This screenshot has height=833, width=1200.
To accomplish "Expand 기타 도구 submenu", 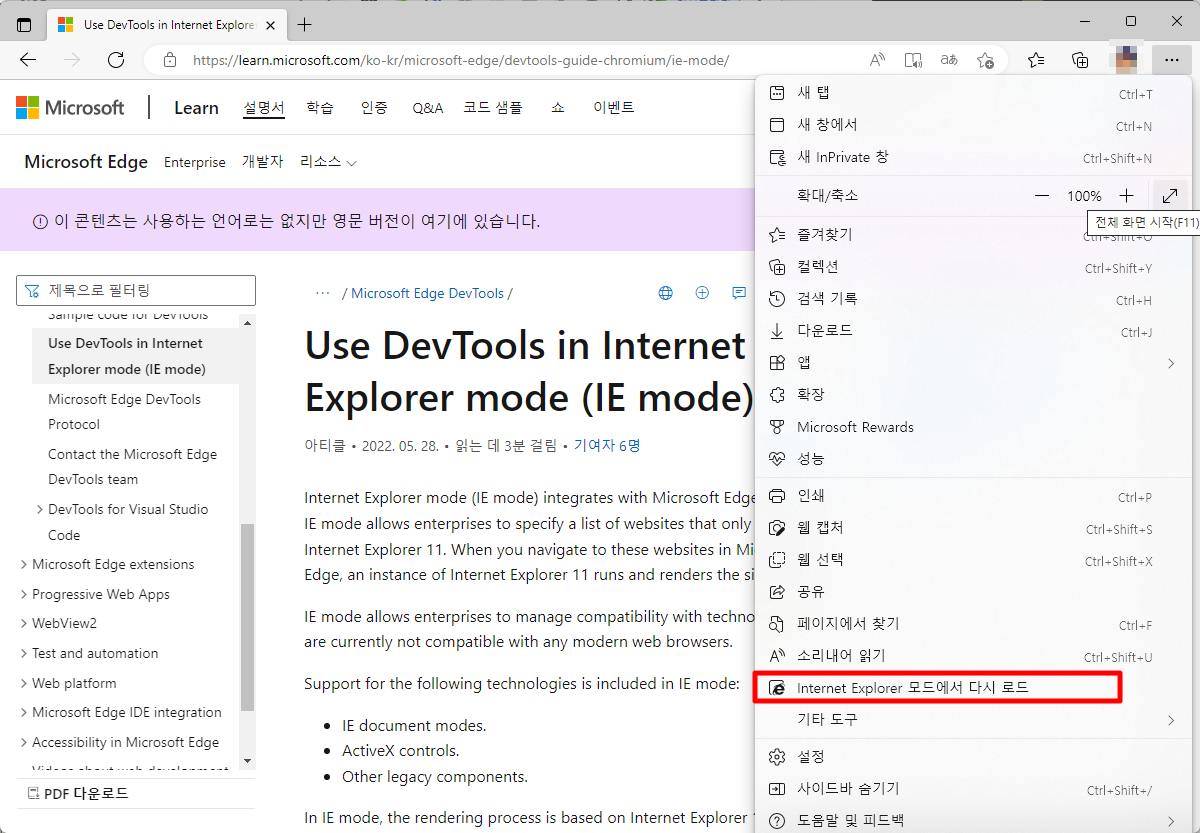I will click(975, 720).
